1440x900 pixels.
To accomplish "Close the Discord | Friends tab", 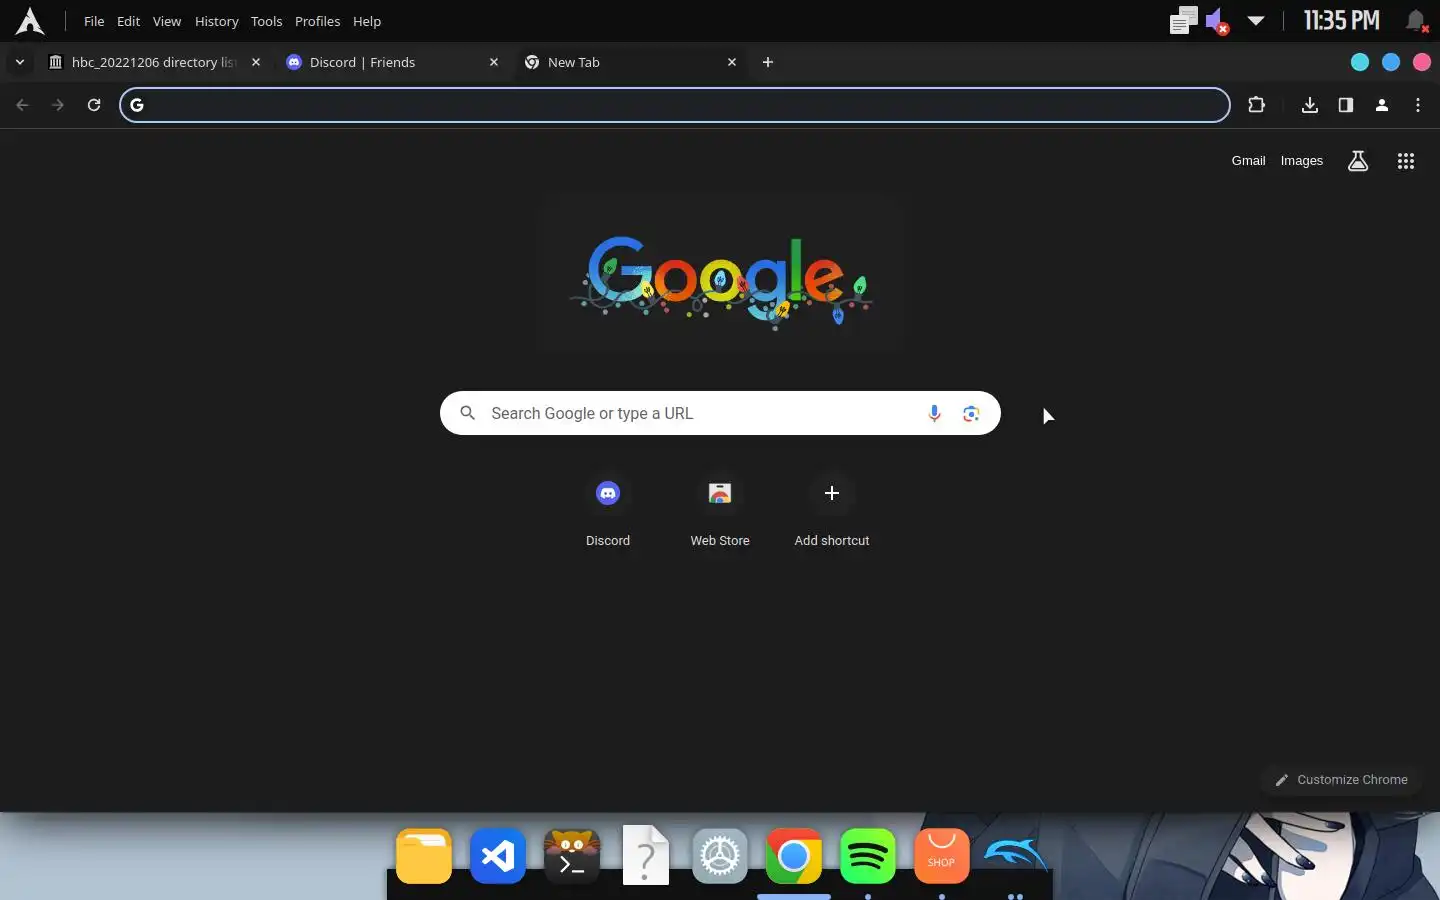I will tap(494, 62).
